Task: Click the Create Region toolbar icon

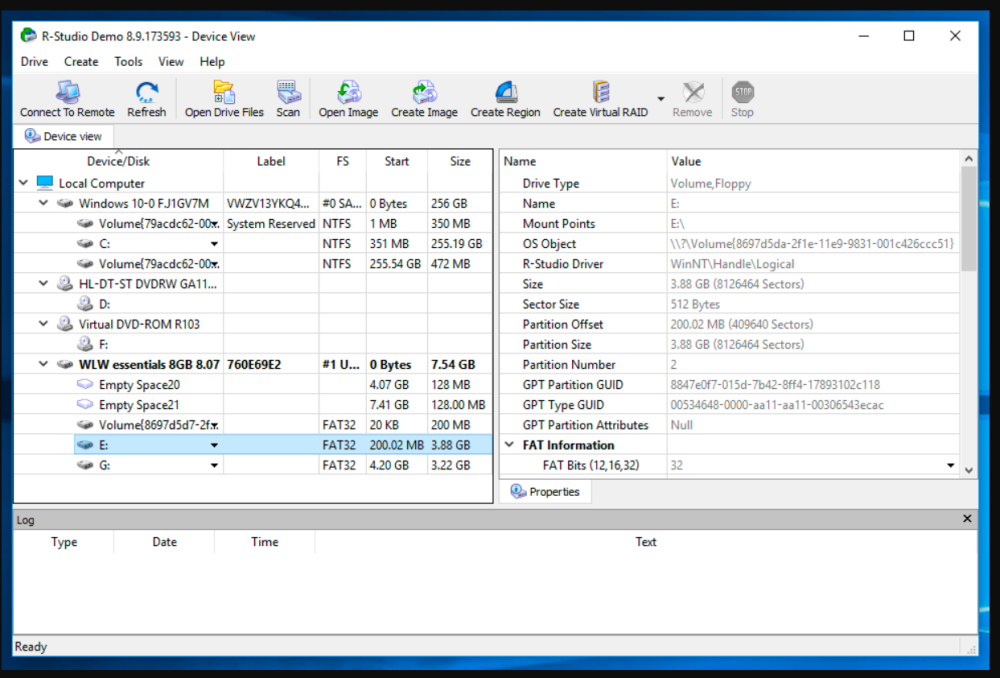Action: point(505,93)
